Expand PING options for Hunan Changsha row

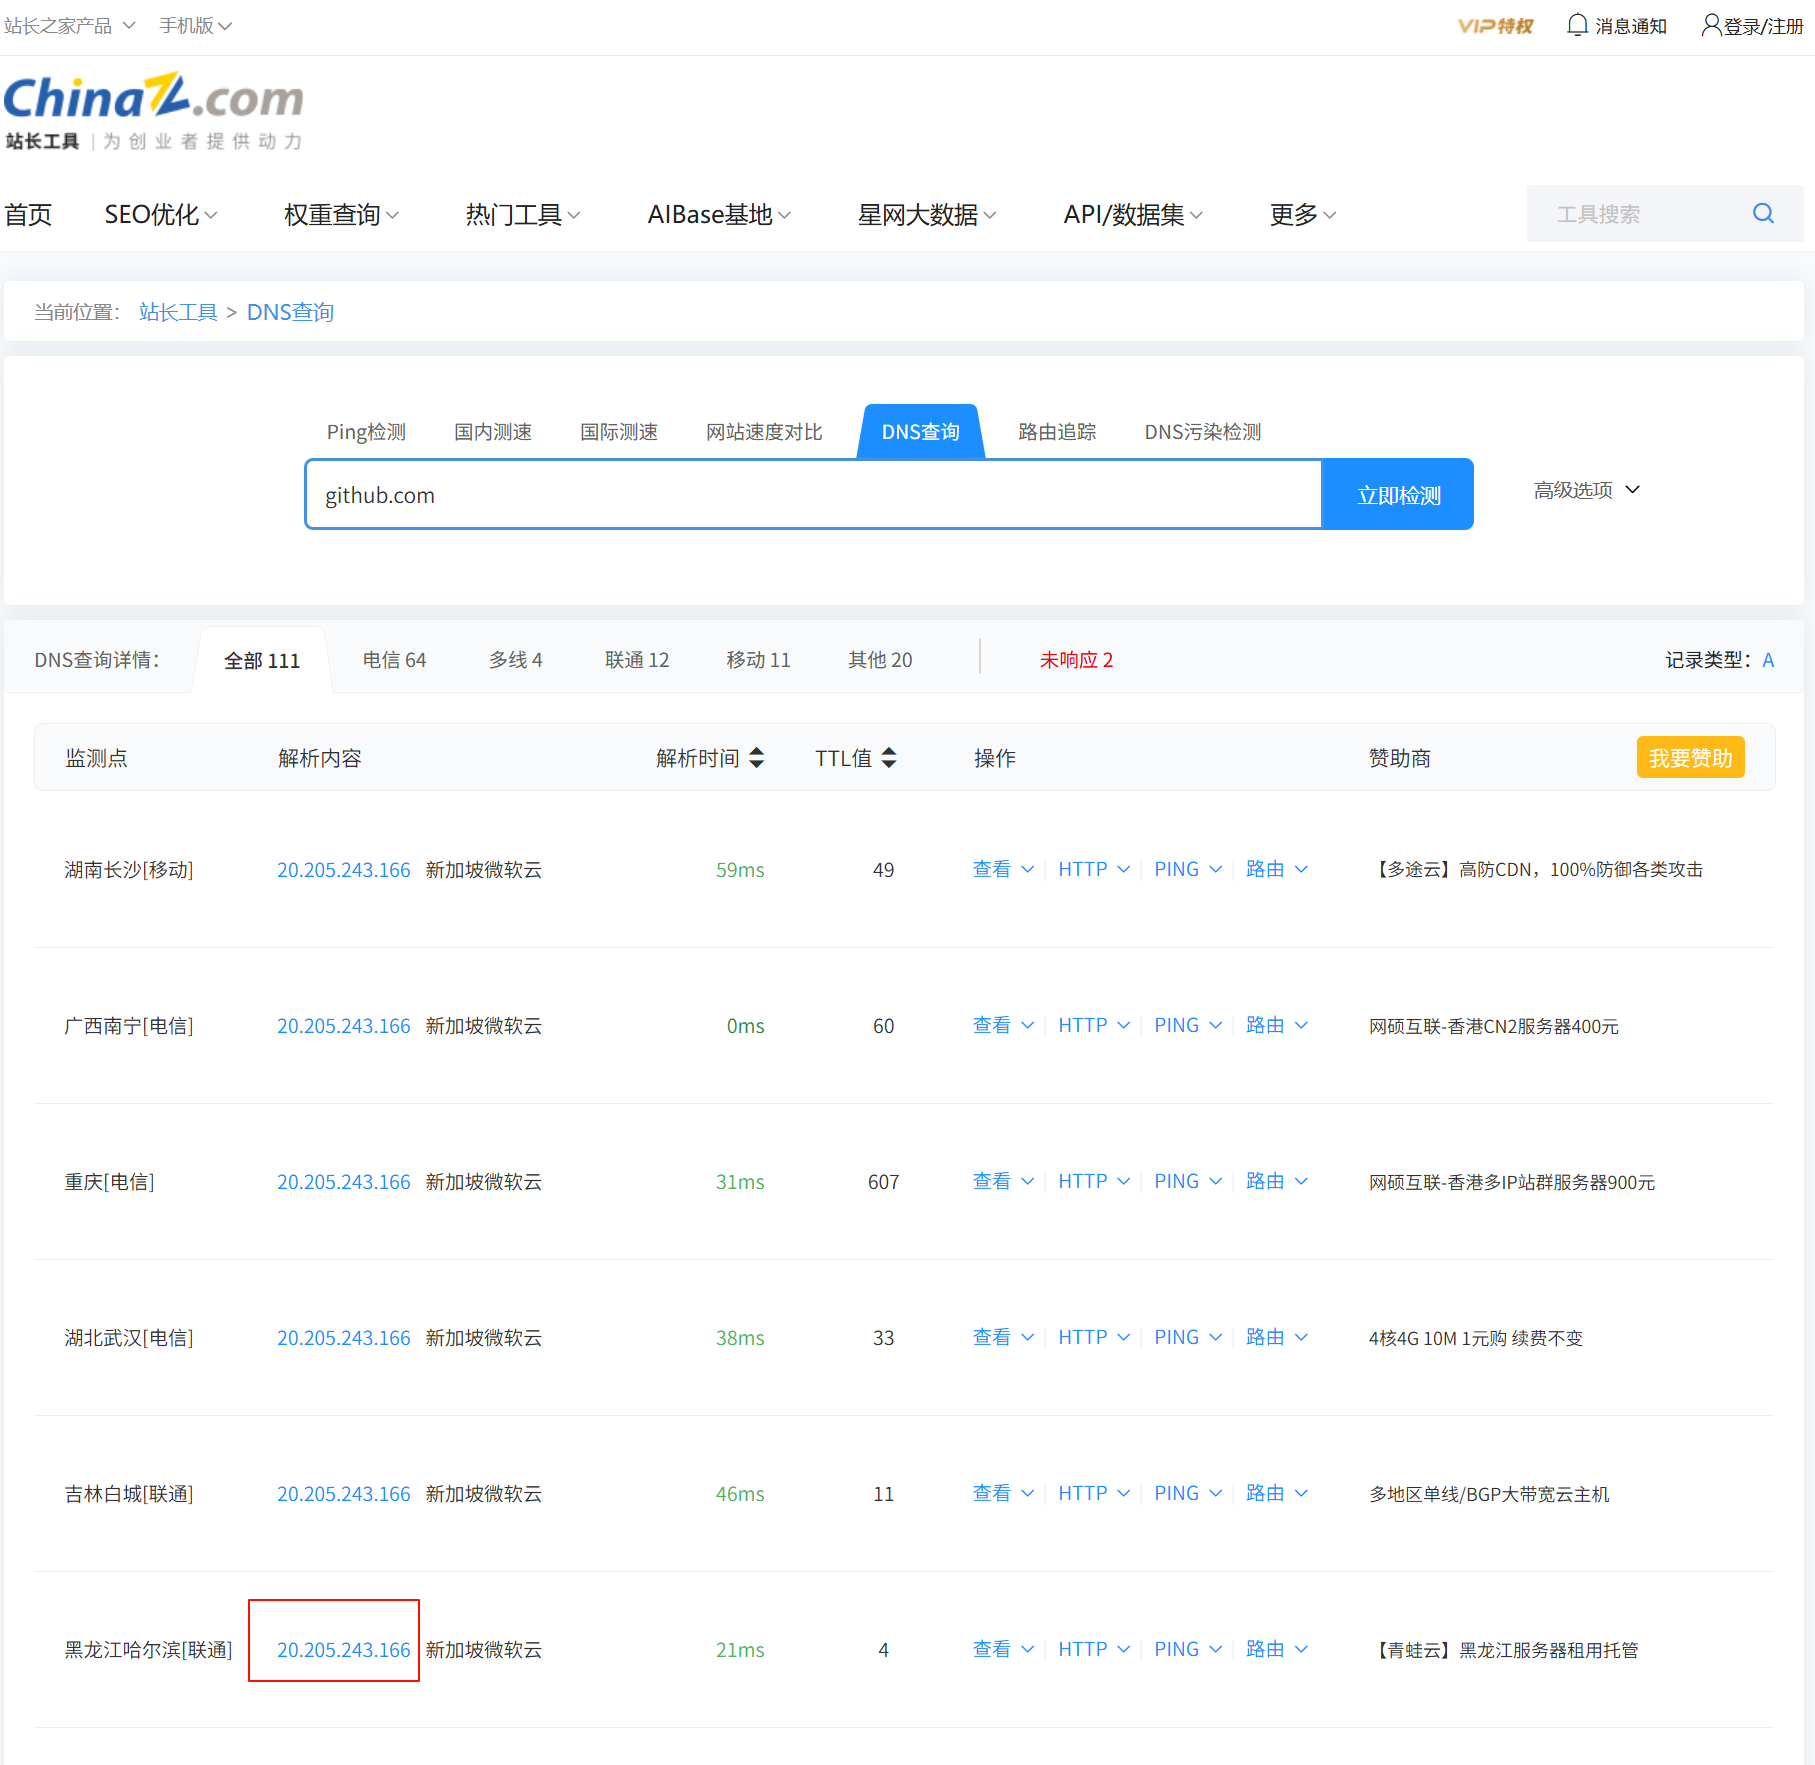click(1187, 869)
